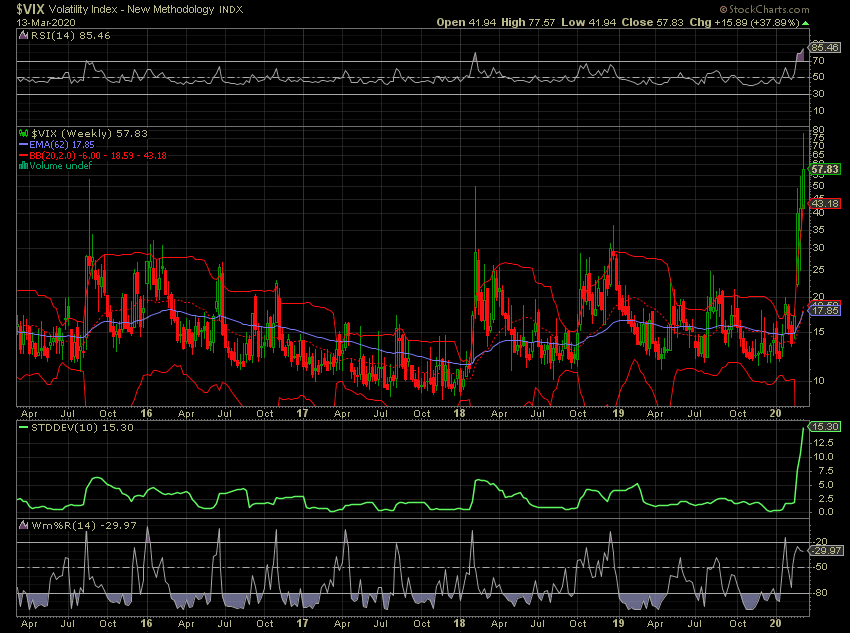Click the -29.97 Williams %R value tag
Screen dimensions: 850x633
pos(826,551)
